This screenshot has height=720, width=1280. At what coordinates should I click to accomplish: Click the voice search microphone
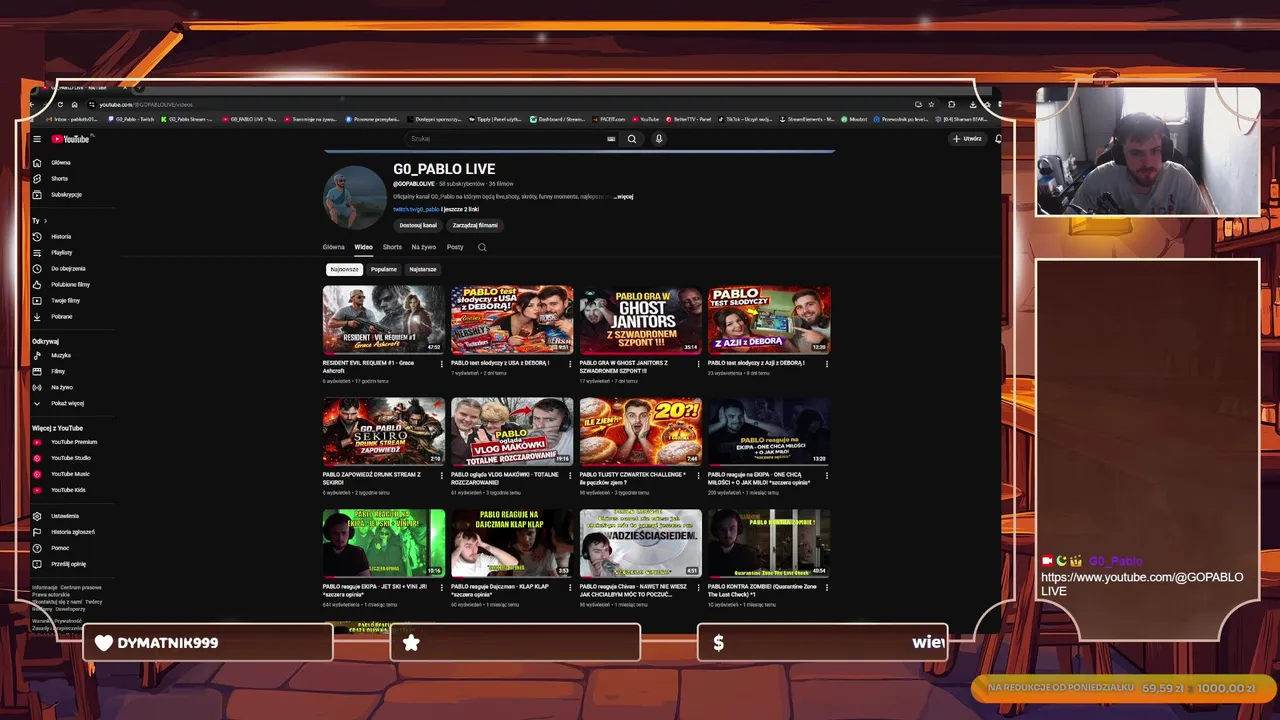pos(659,139)
